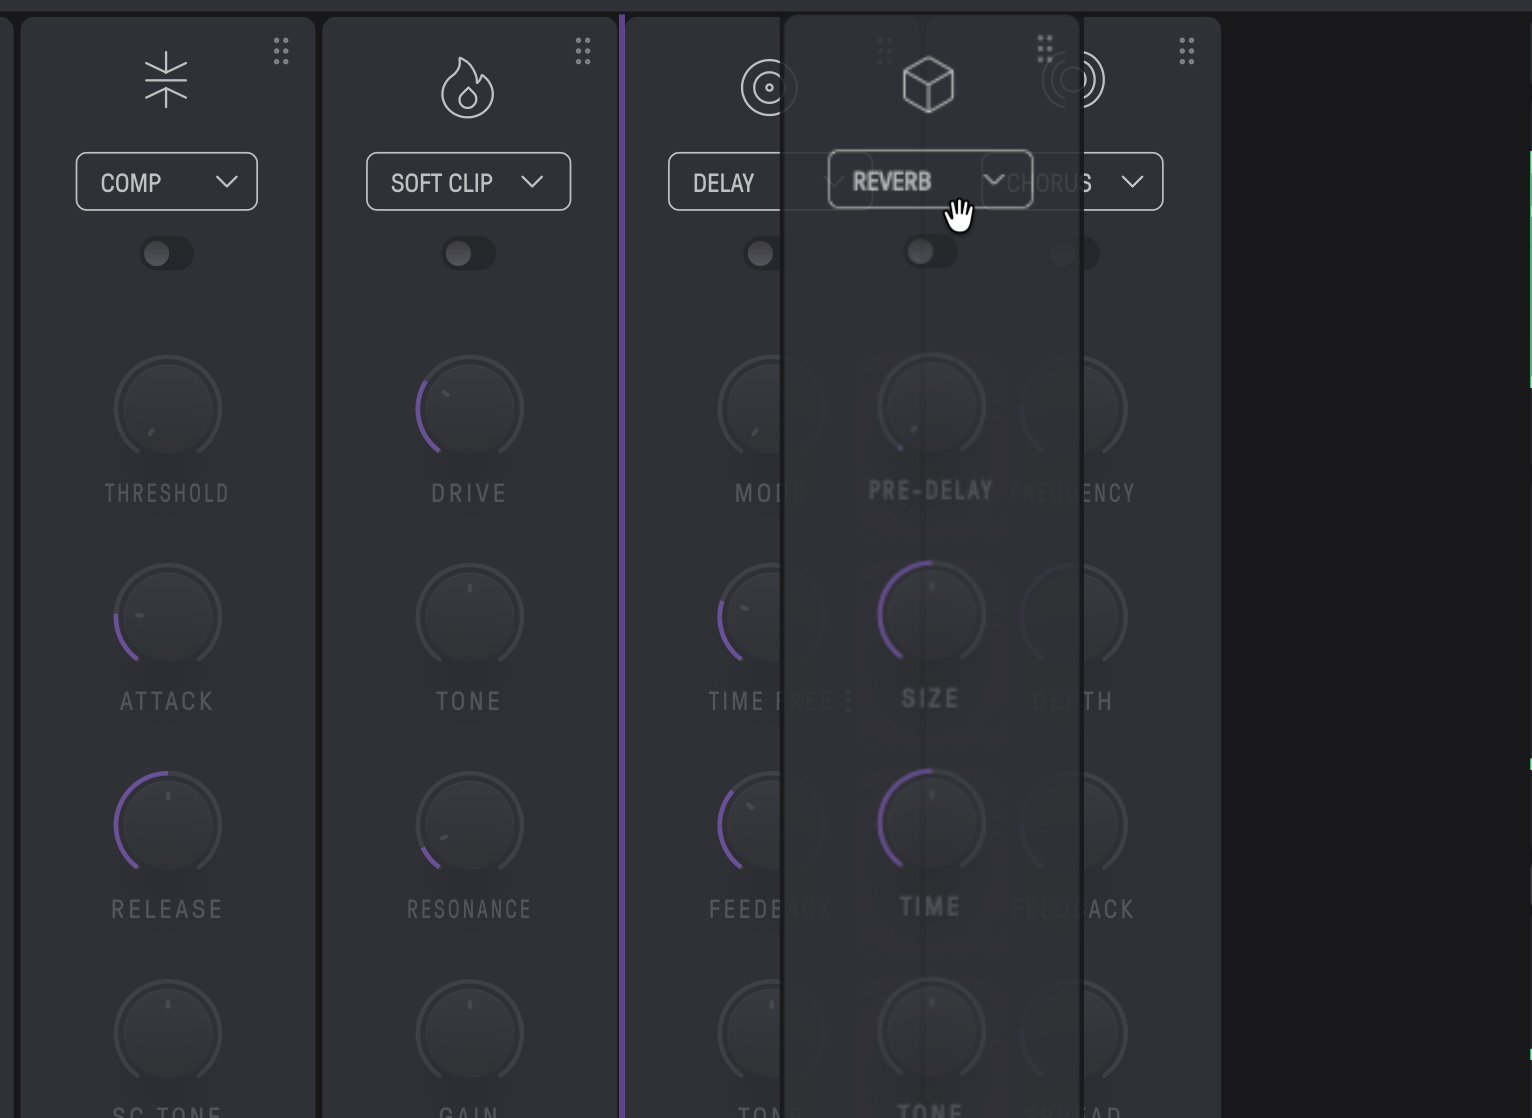This screenshot has width=1532, height=1118.
Task: Click the compressor THRESHOLD knob
Action: pyautogui.click(x=167, y=409)
